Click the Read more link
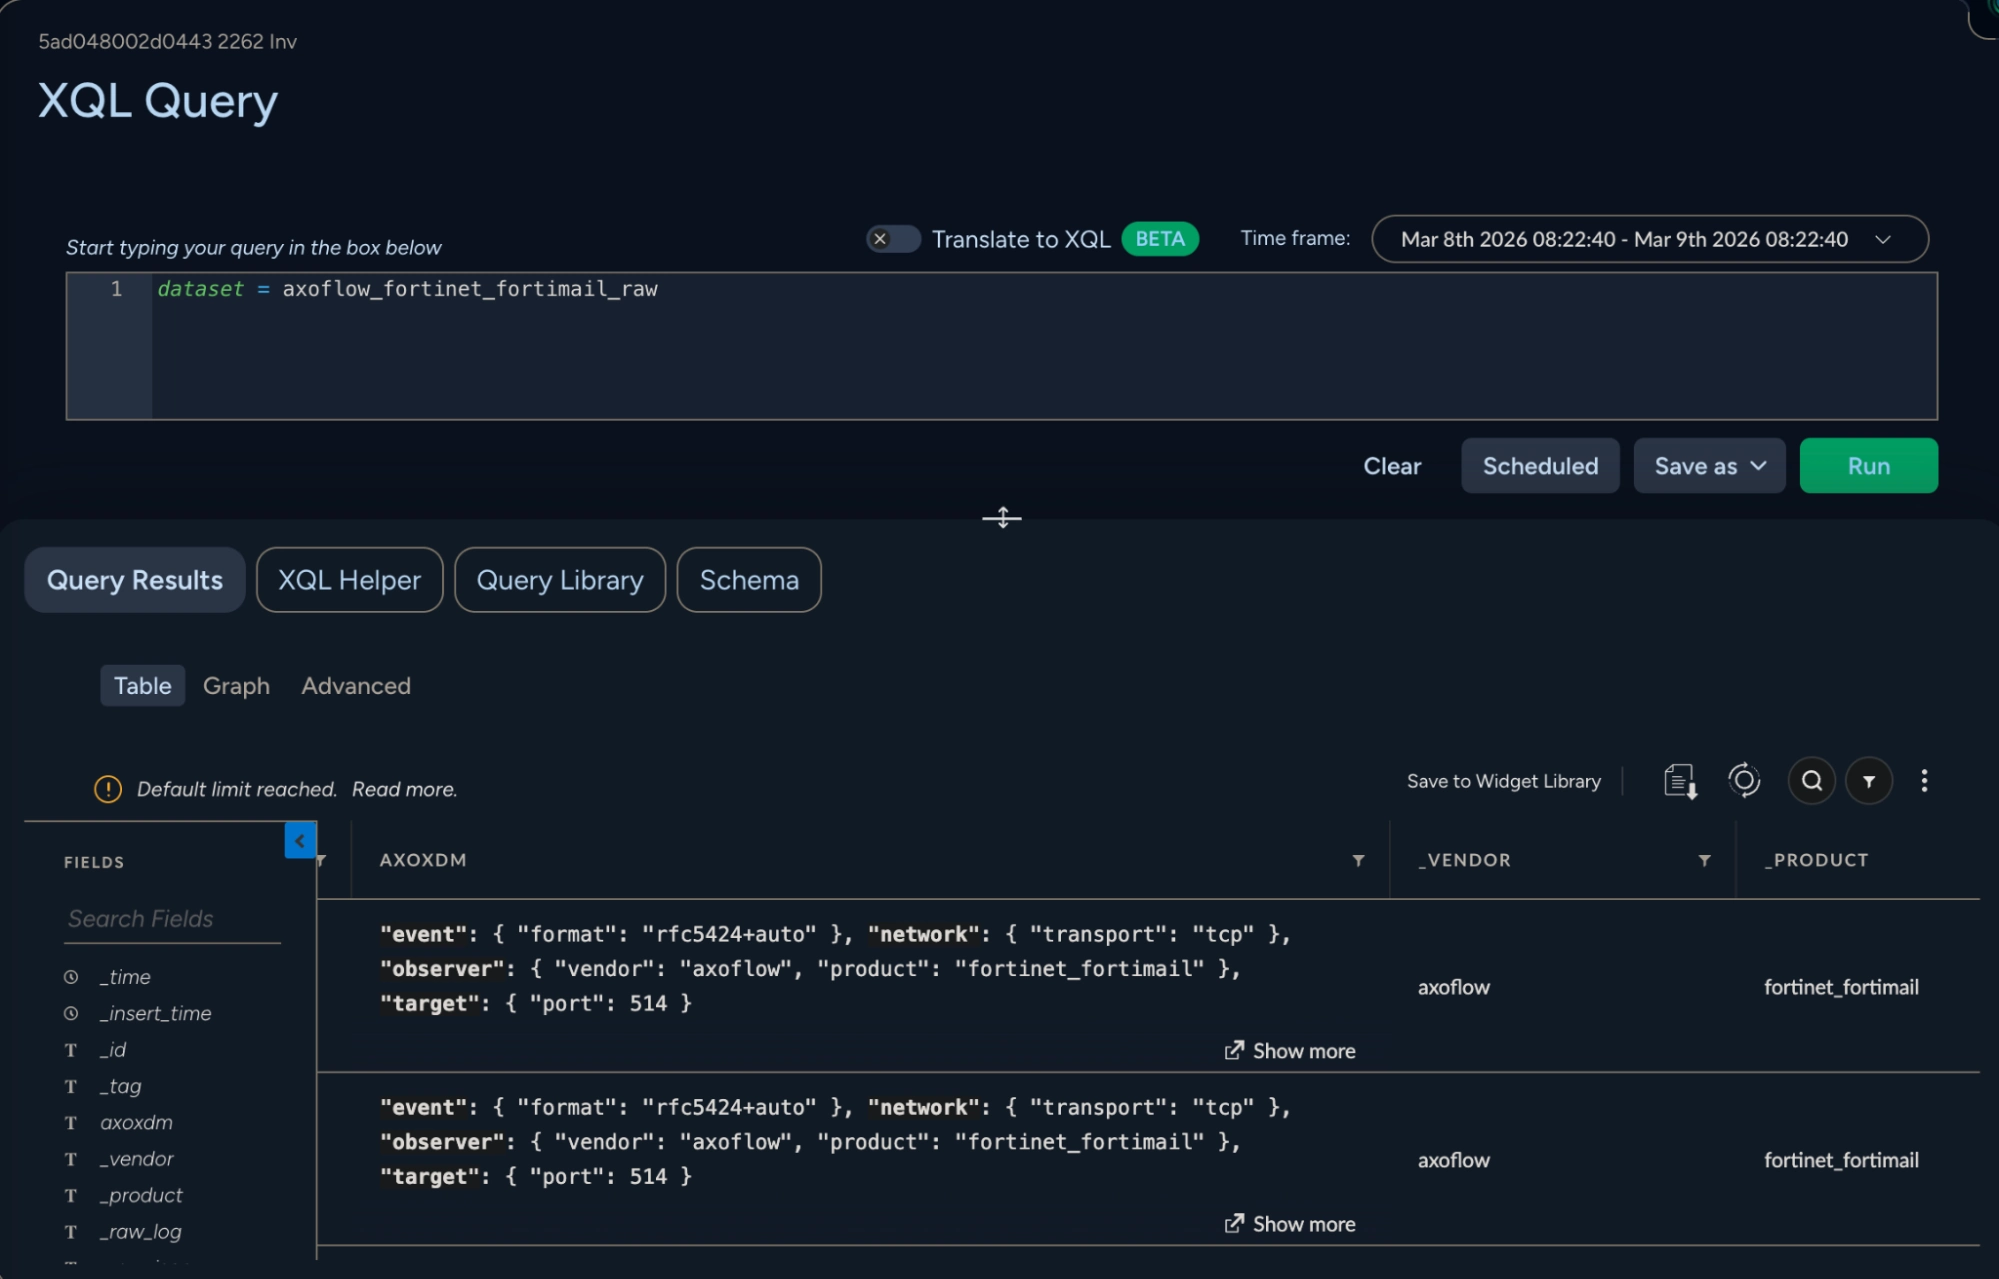This screenshot has width=1999, height=1279. (x=404, y=789)
